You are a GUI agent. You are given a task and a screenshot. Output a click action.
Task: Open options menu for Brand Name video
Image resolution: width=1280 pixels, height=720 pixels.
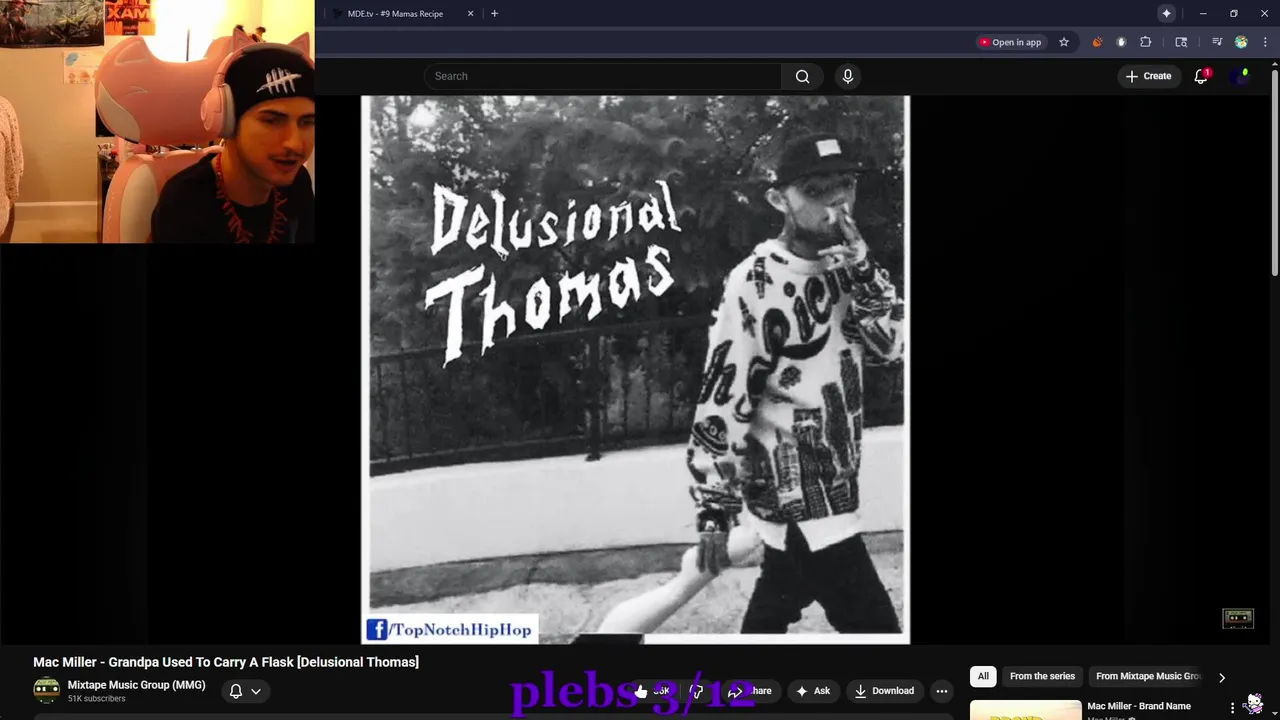coord(1232,708)
